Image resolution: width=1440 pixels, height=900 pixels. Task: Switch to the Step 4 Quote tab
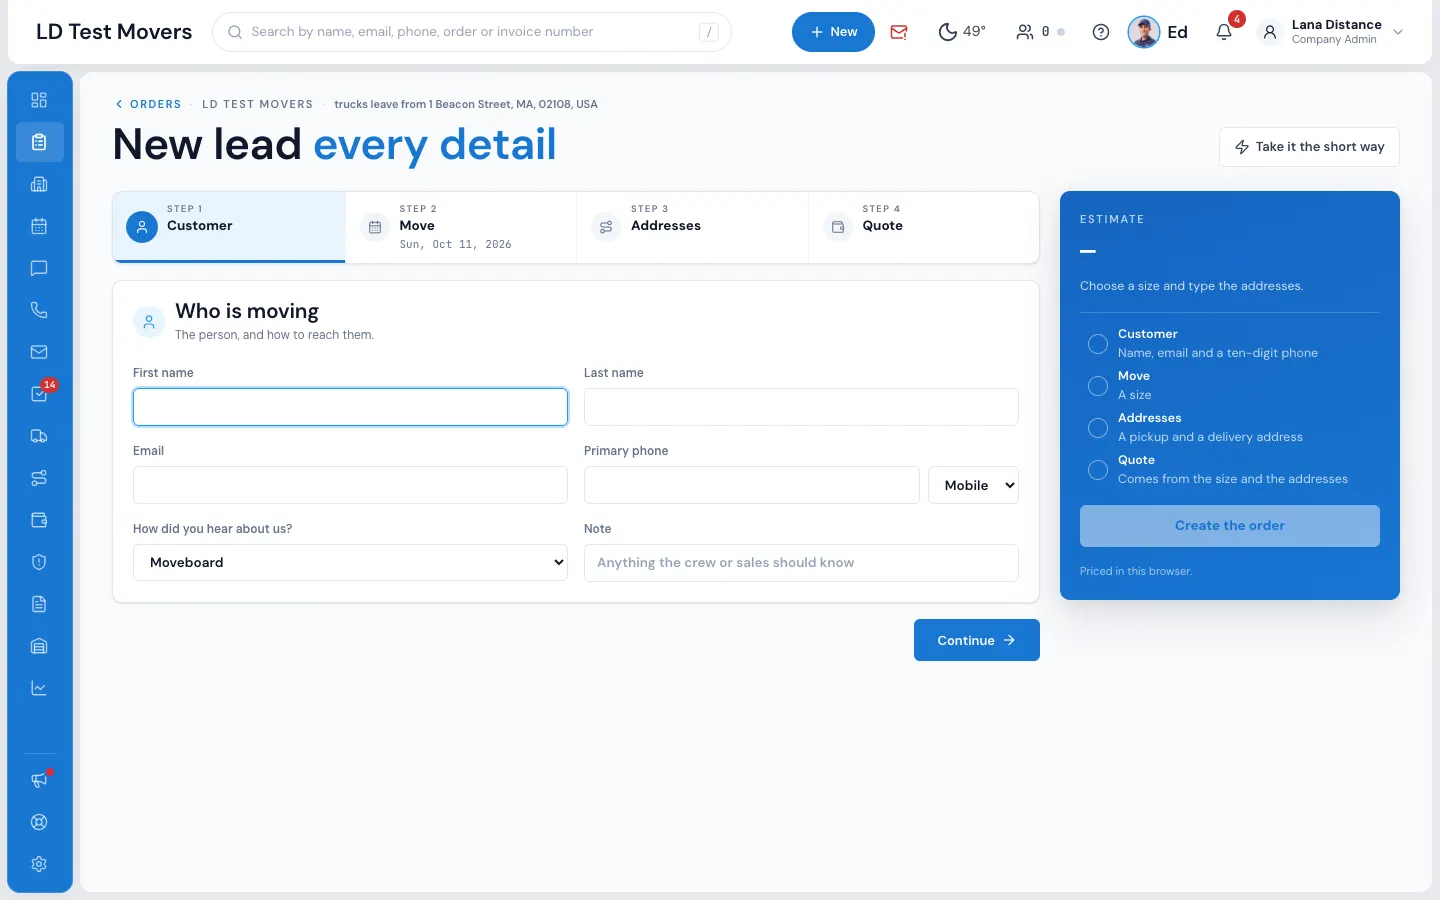coord(923,227)
